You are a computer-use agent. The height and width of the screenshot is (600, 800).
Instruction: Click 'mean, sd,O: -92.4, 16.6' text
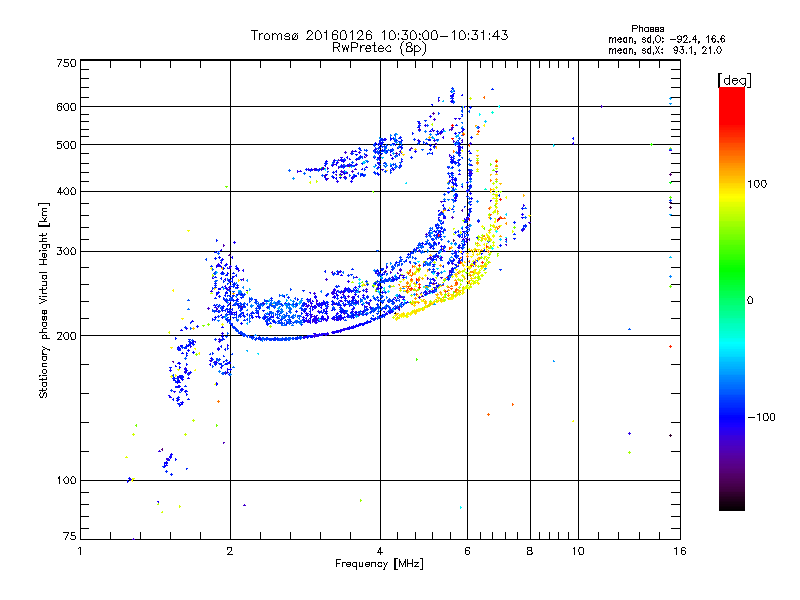(666, 39)
